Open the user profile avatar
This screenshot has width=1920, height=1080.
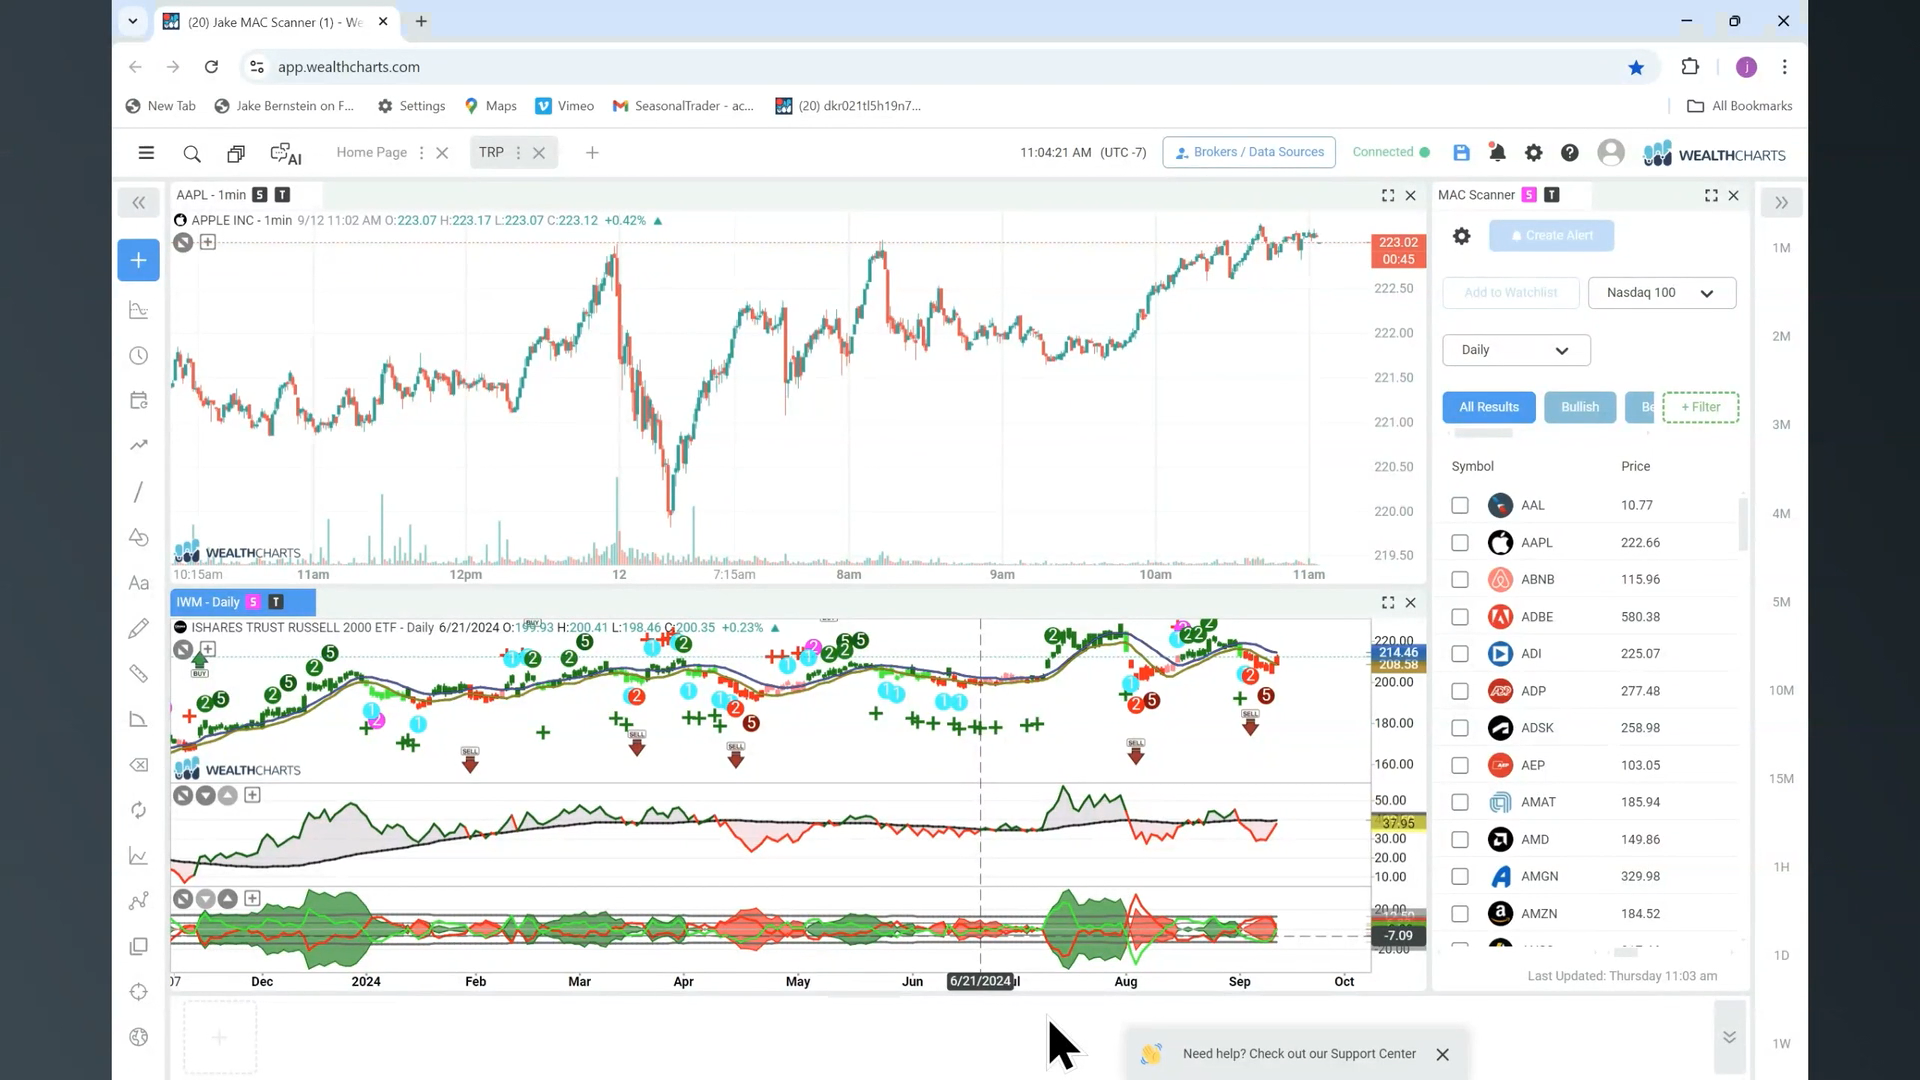click(x=1610, y=152)
